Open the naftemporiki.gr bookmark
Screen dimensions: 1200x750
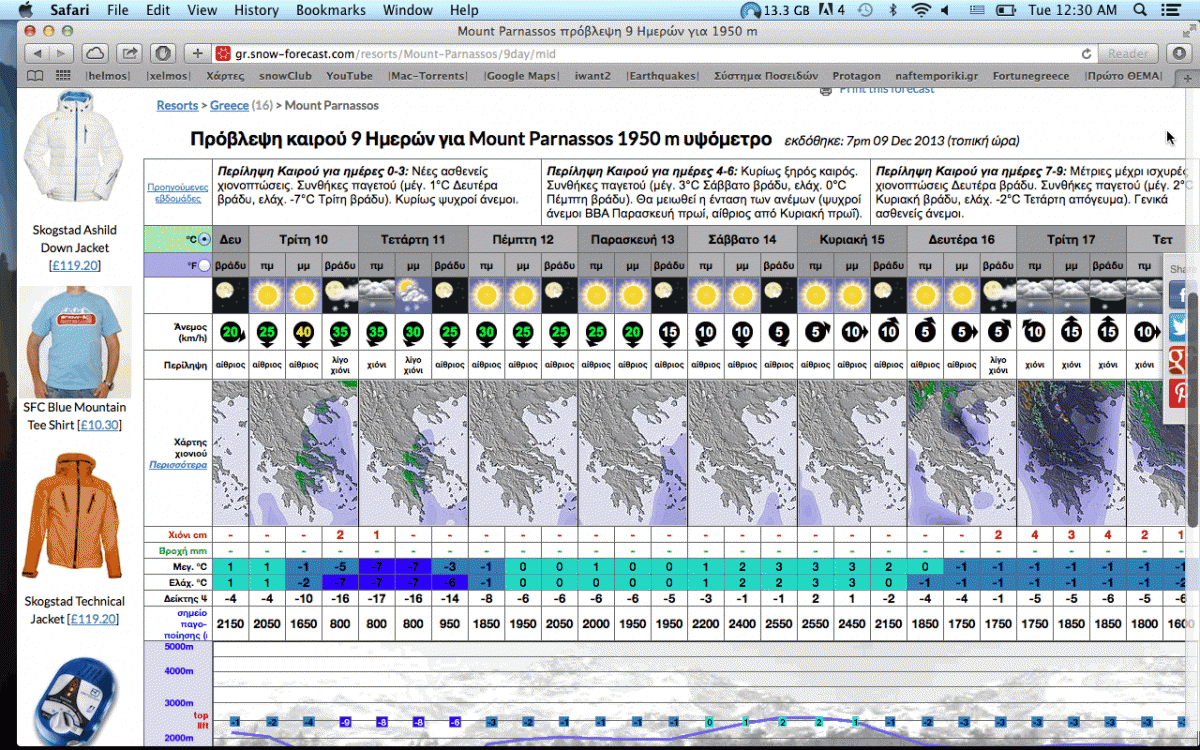(937, 75)
